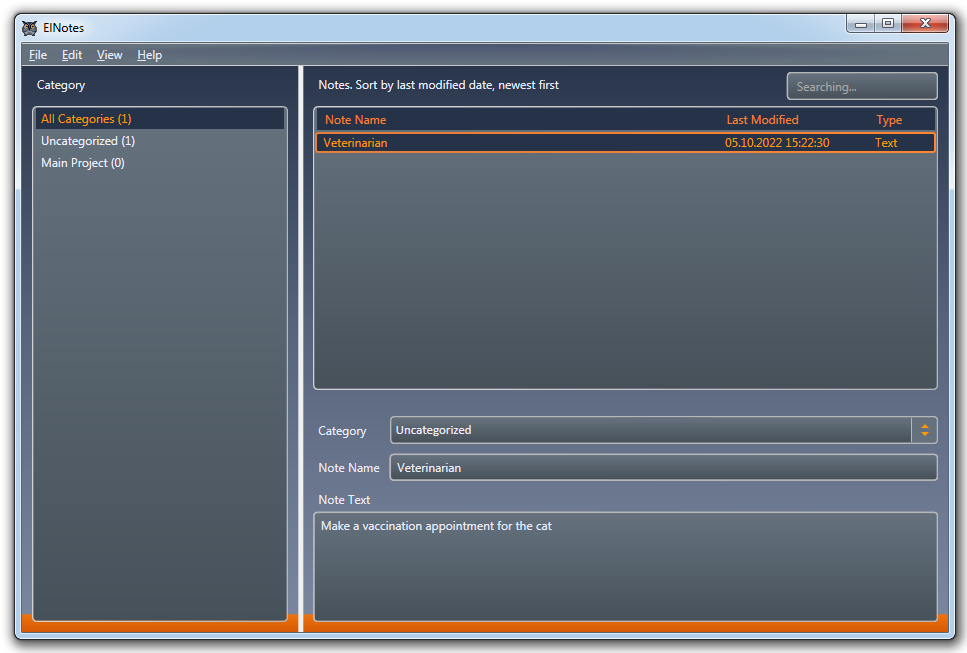Click the ElNotes owl icon in title bar
The height and width of the screenshot is (653, 967).
click(29, 28)
